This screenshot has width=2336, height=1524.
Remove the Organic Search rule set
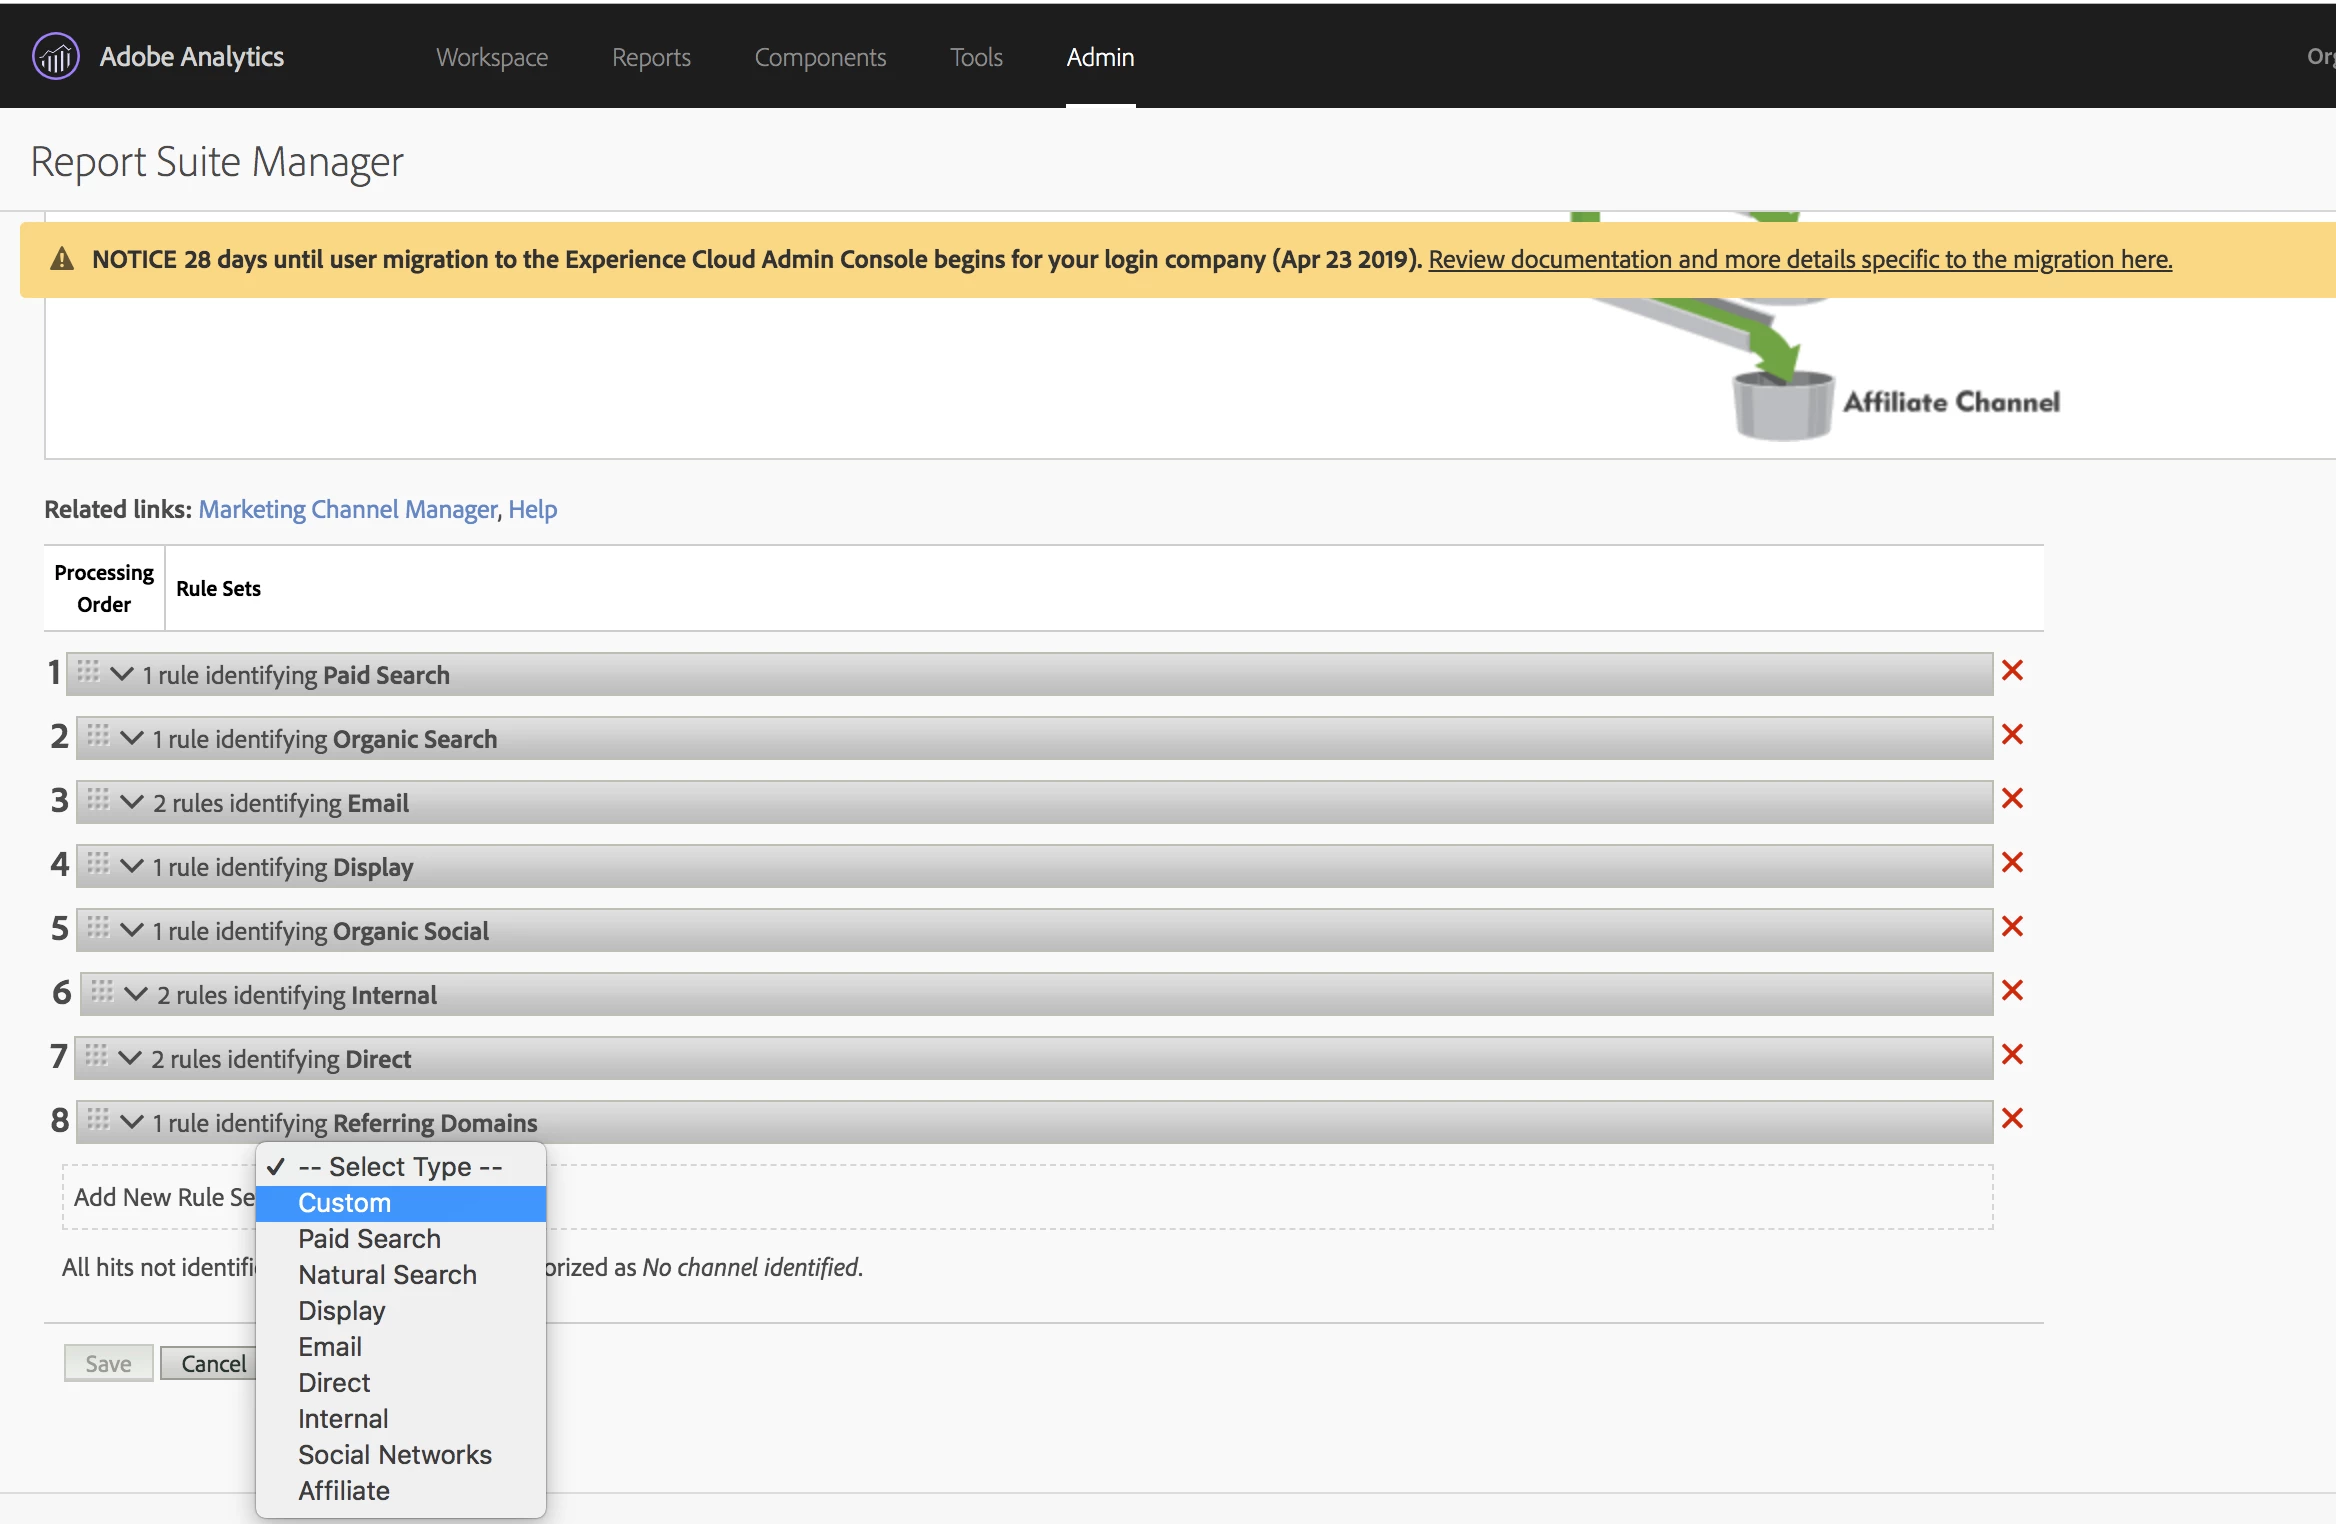[2012, 735]
